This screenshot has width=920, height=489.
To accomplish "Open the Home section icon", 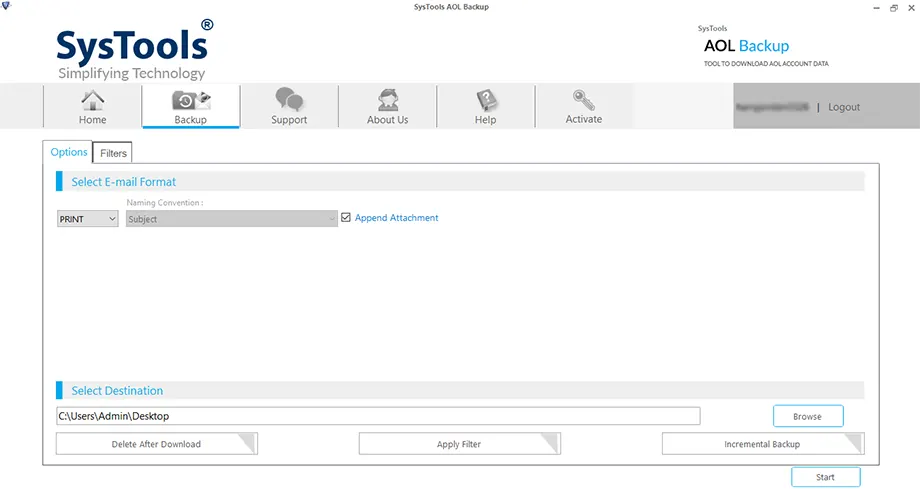I will point(93,101).
